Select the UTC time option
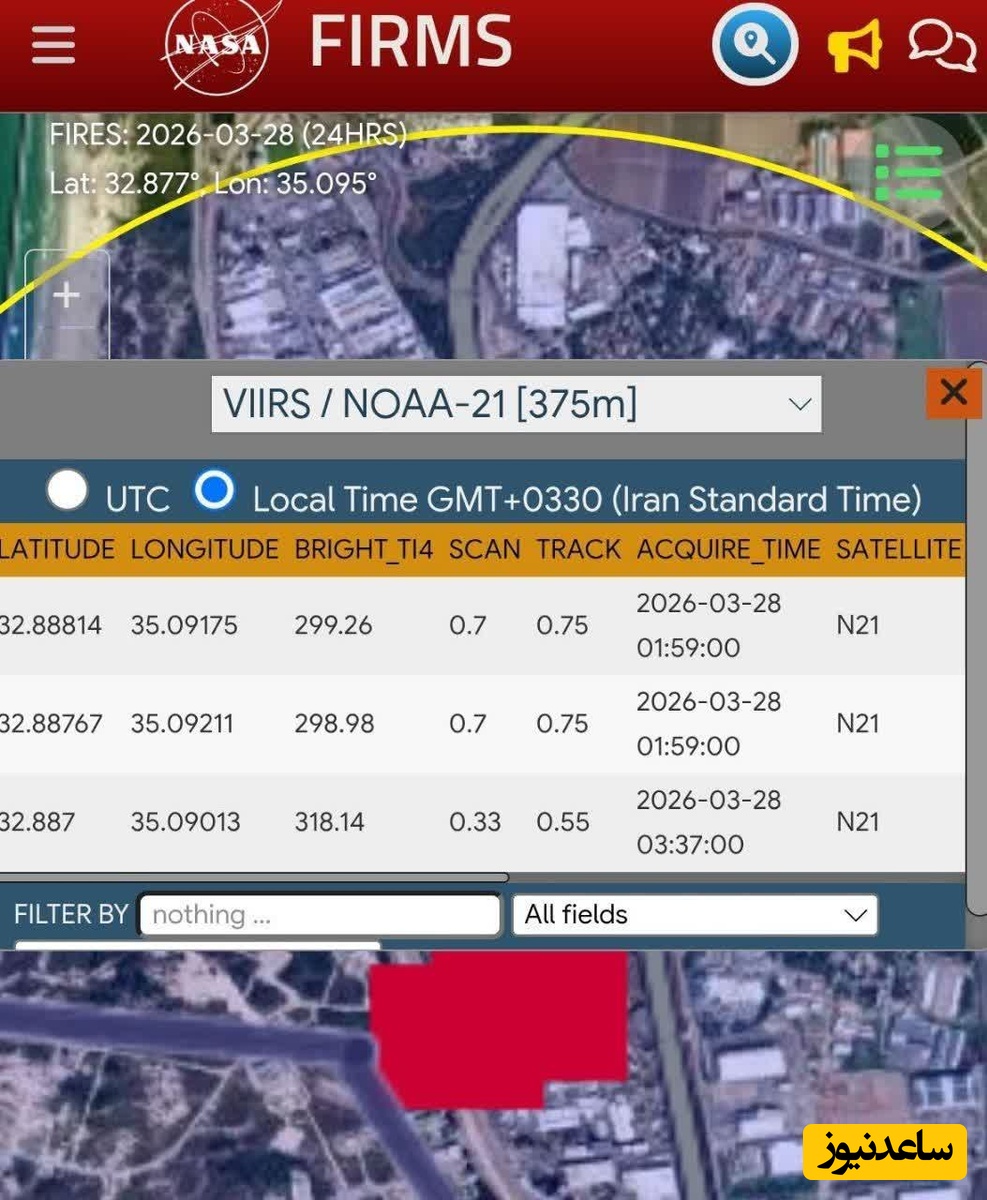 click(x=68, y=491)
